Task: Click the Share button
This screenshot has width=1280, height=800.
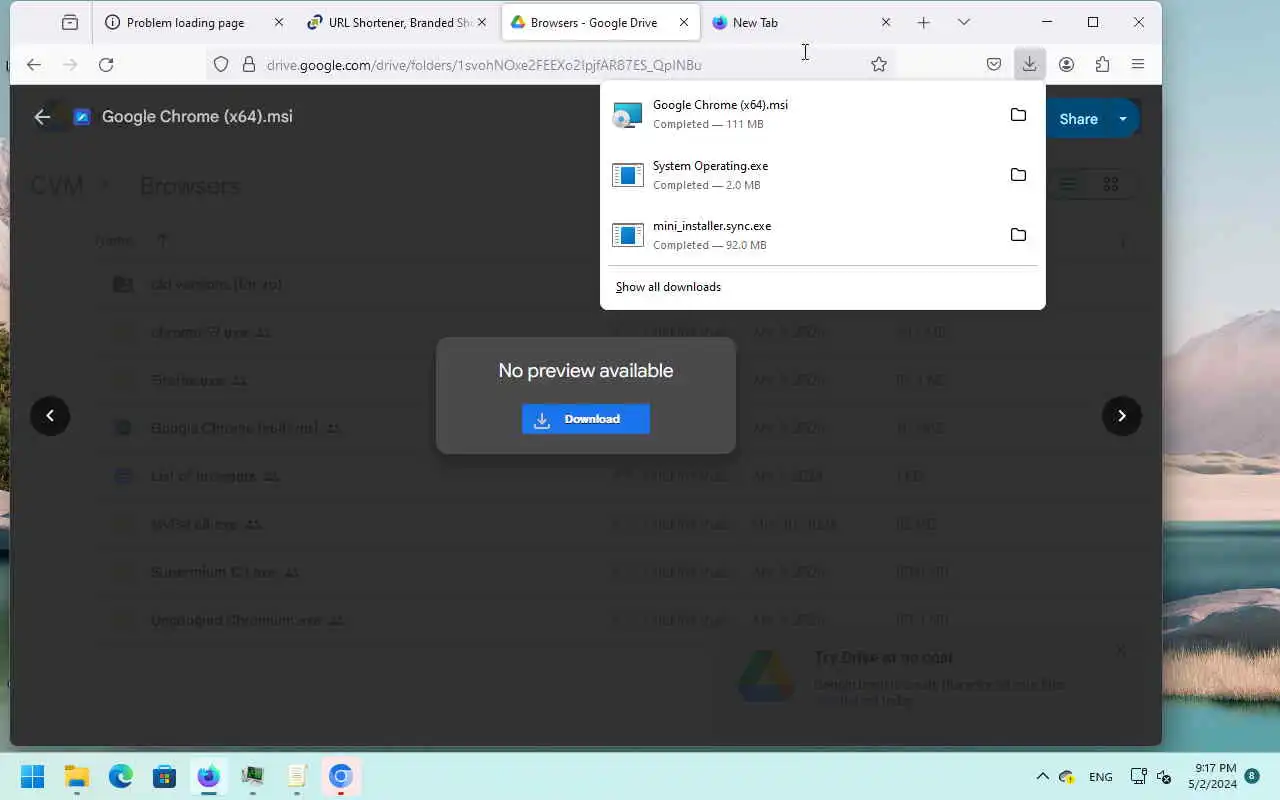Action: point(1078,119)
